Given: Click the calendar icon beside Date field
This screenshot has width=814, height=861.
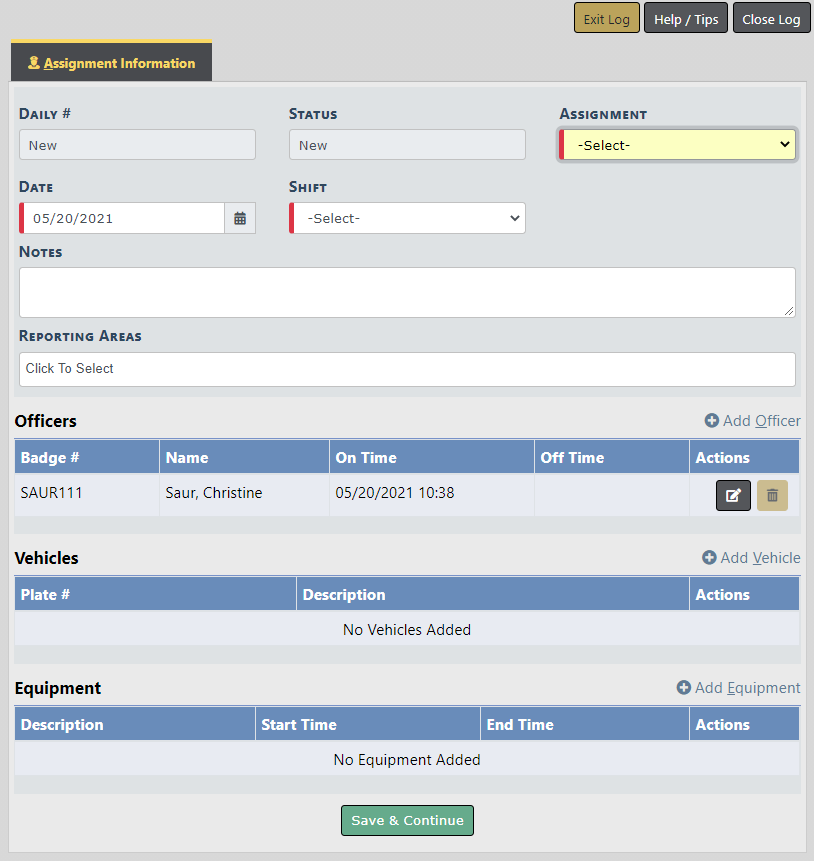Looking at the screenshot, I should pos(240,218).
